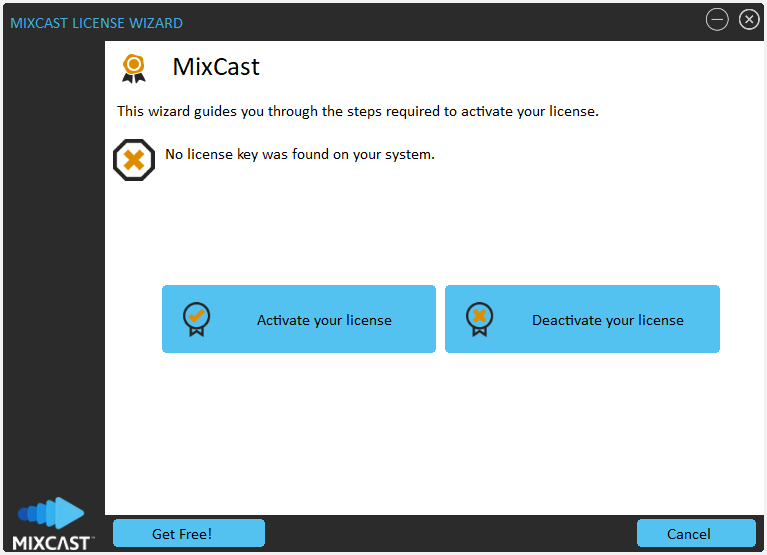Screen dimensions: 767x555
Task: Click the MIXCAST wordmark under the logo
Action: click(52, 543)
